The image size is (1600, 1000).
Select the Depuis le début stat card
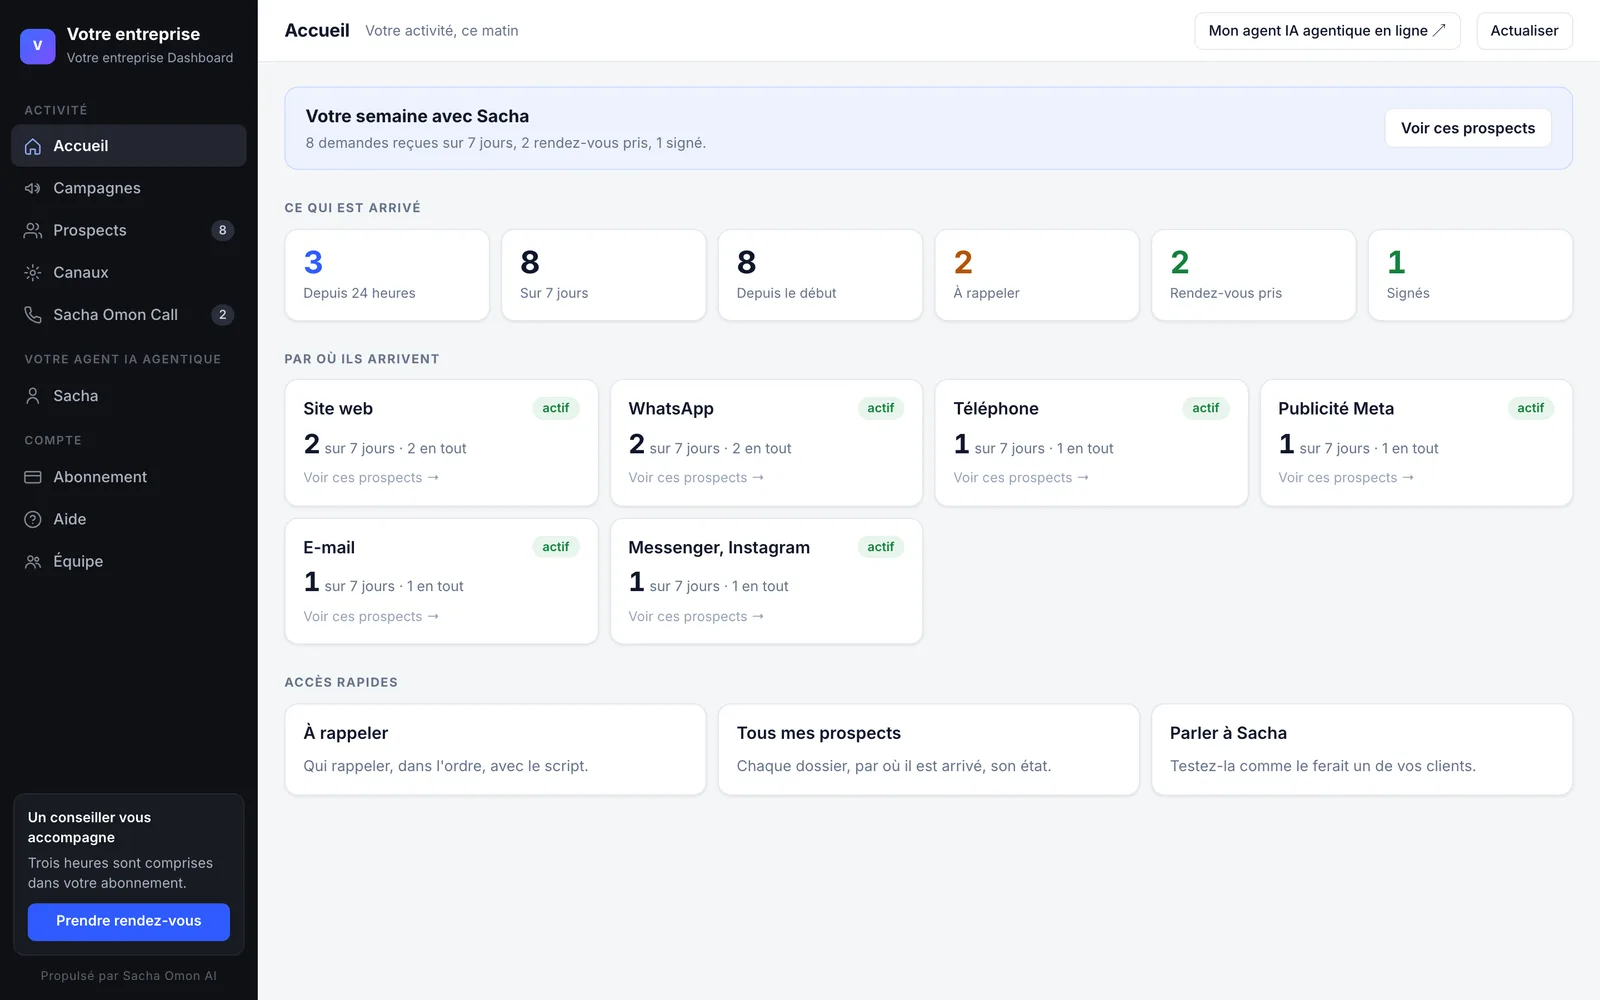(x=820, y=275)
